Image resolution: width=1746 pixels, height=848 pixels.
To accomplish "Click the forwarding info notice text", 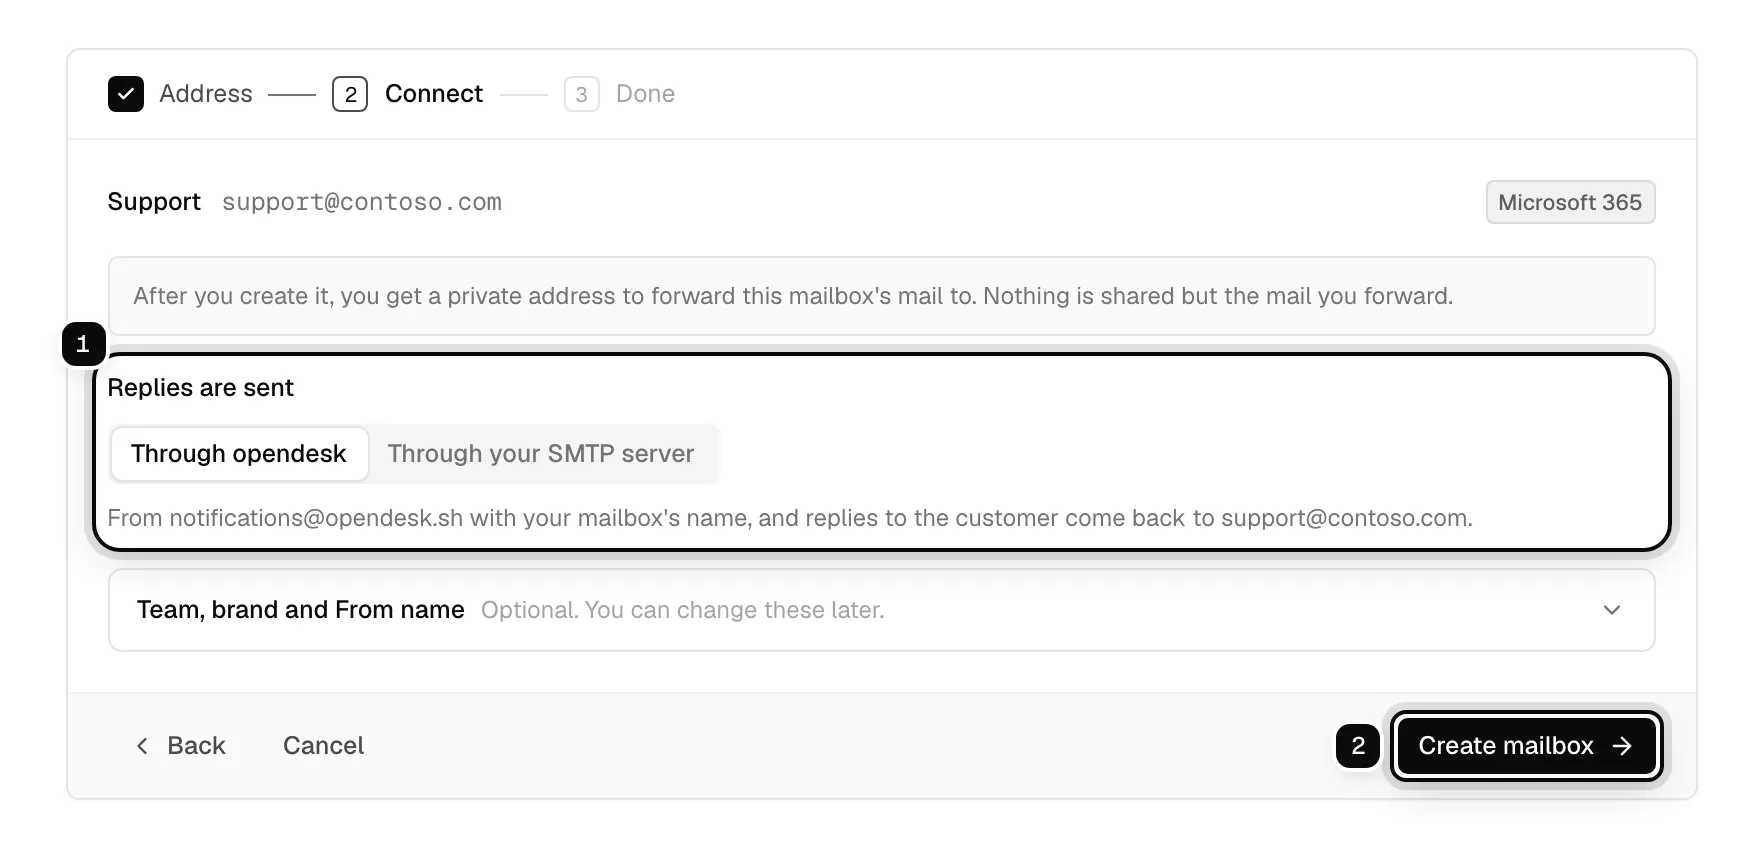I will point(793,296).
